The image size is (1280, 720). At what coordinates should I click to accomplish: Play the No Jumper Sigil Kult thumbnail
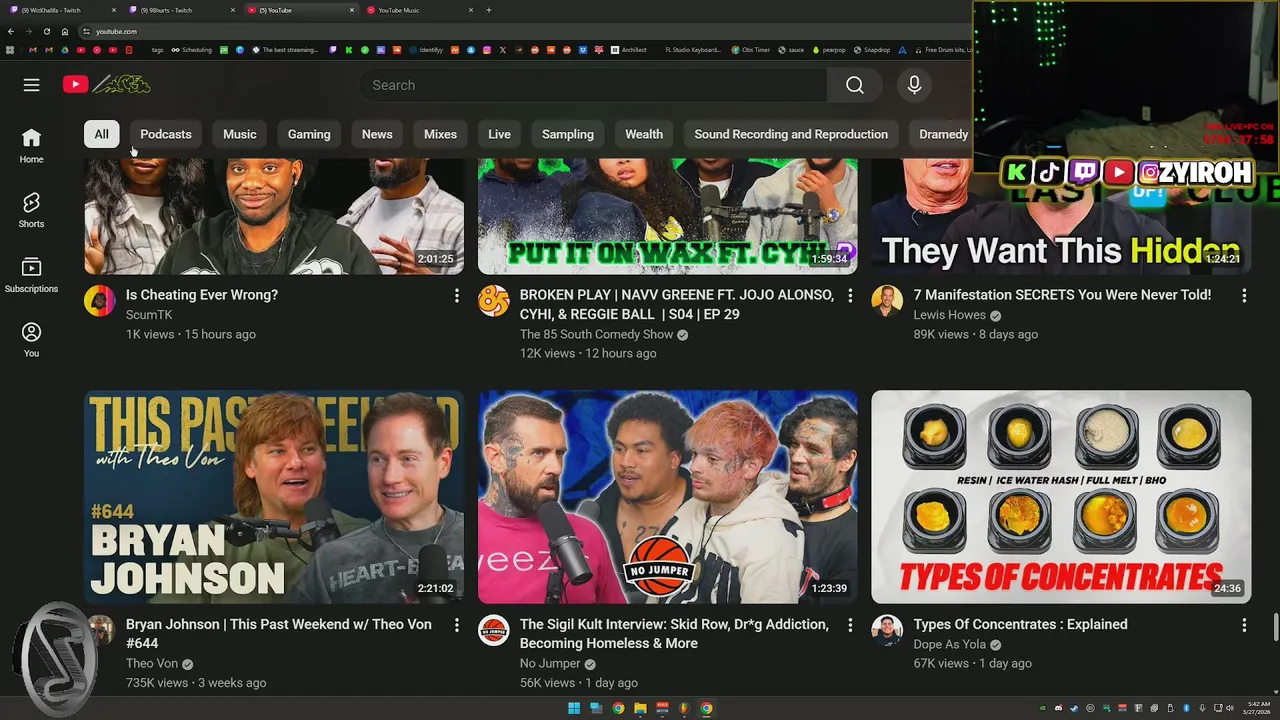[667, 497]
